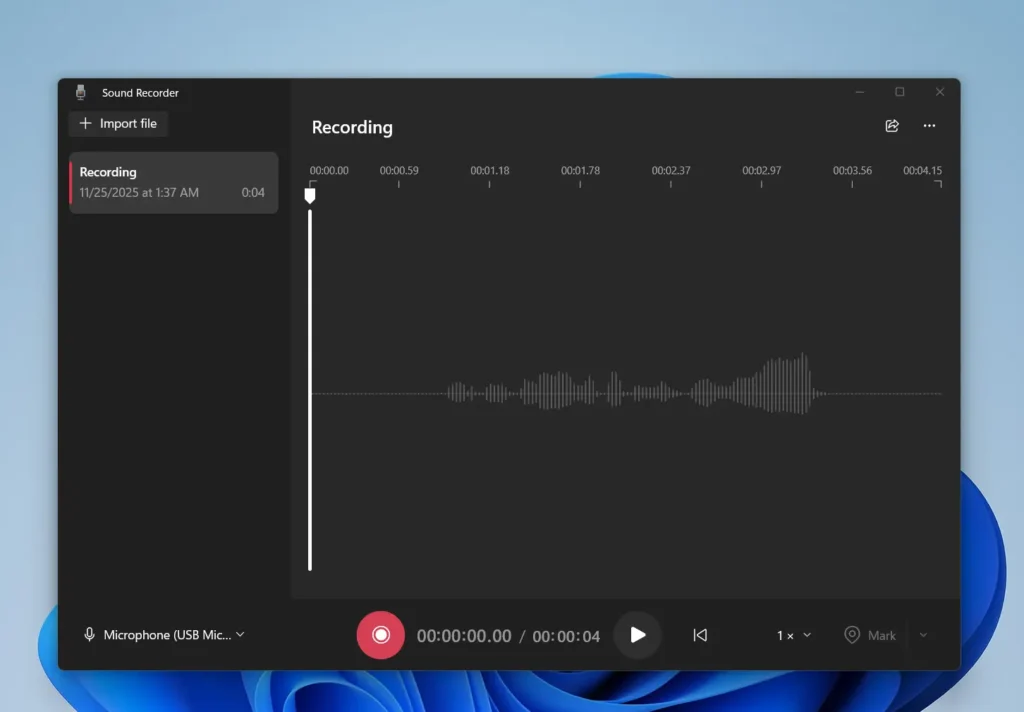
Task: Add a marker with the Mark button
Action: (x=870, y=635)
